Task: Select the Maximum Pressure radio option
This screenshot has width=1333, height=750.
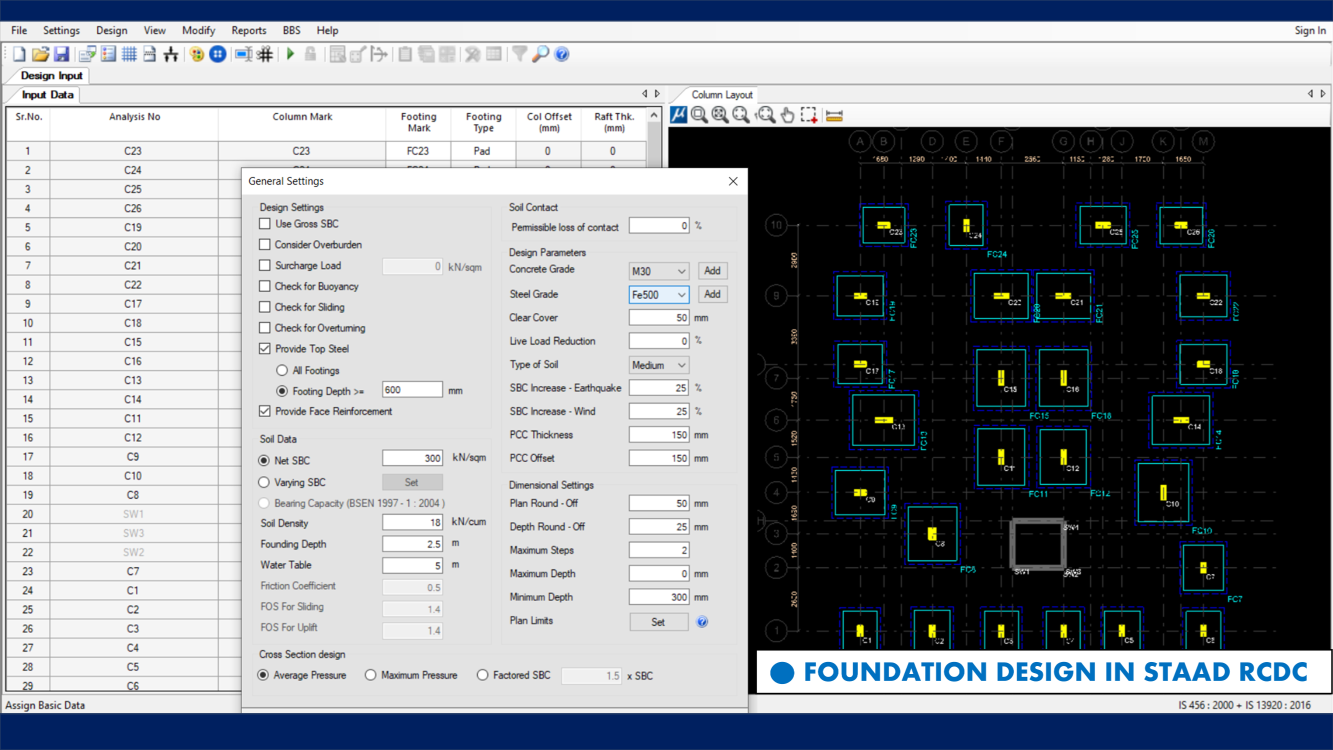Action: [371, 675]
